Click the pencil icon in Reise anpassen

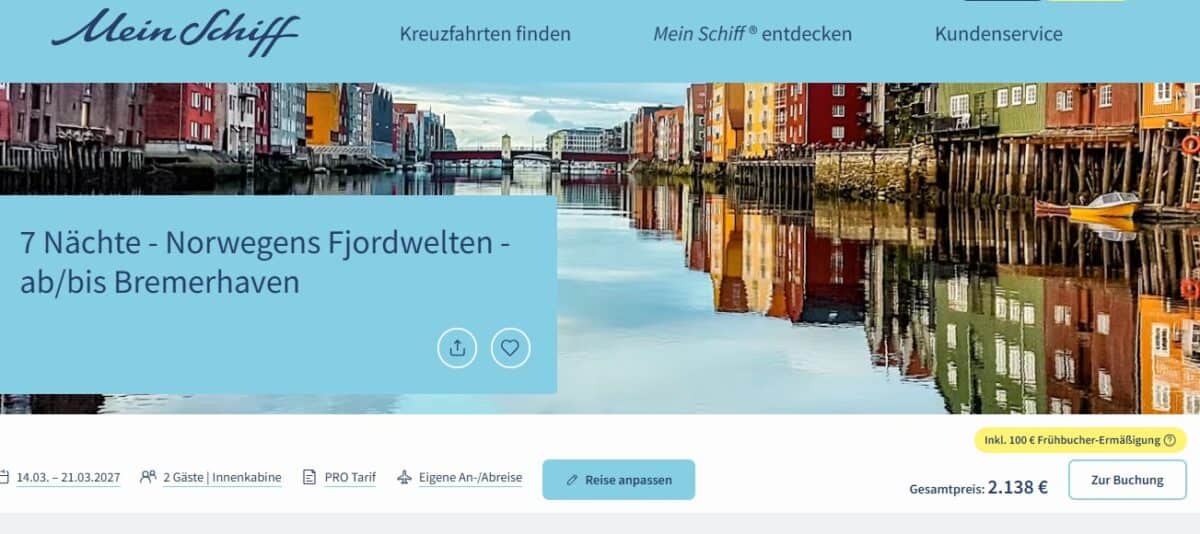click(x=572, y=480)
